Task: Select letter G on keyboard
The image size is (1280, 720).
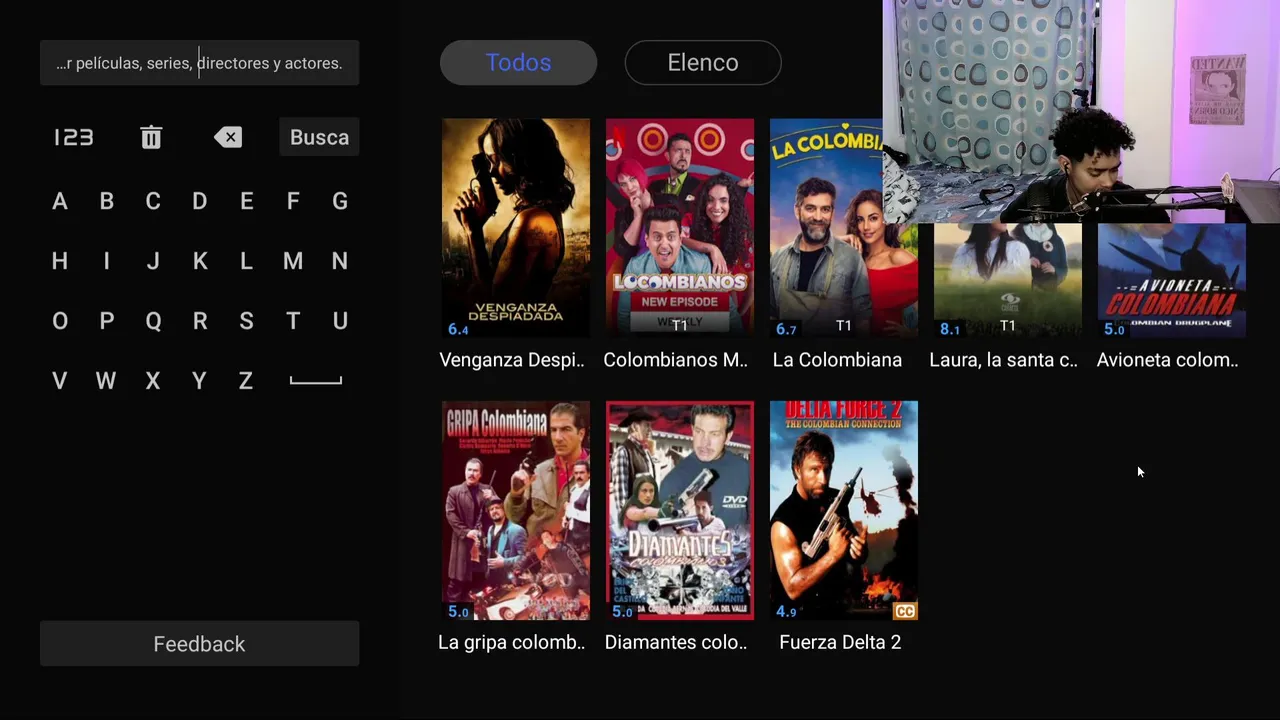Action: click(x=340, y=201)
